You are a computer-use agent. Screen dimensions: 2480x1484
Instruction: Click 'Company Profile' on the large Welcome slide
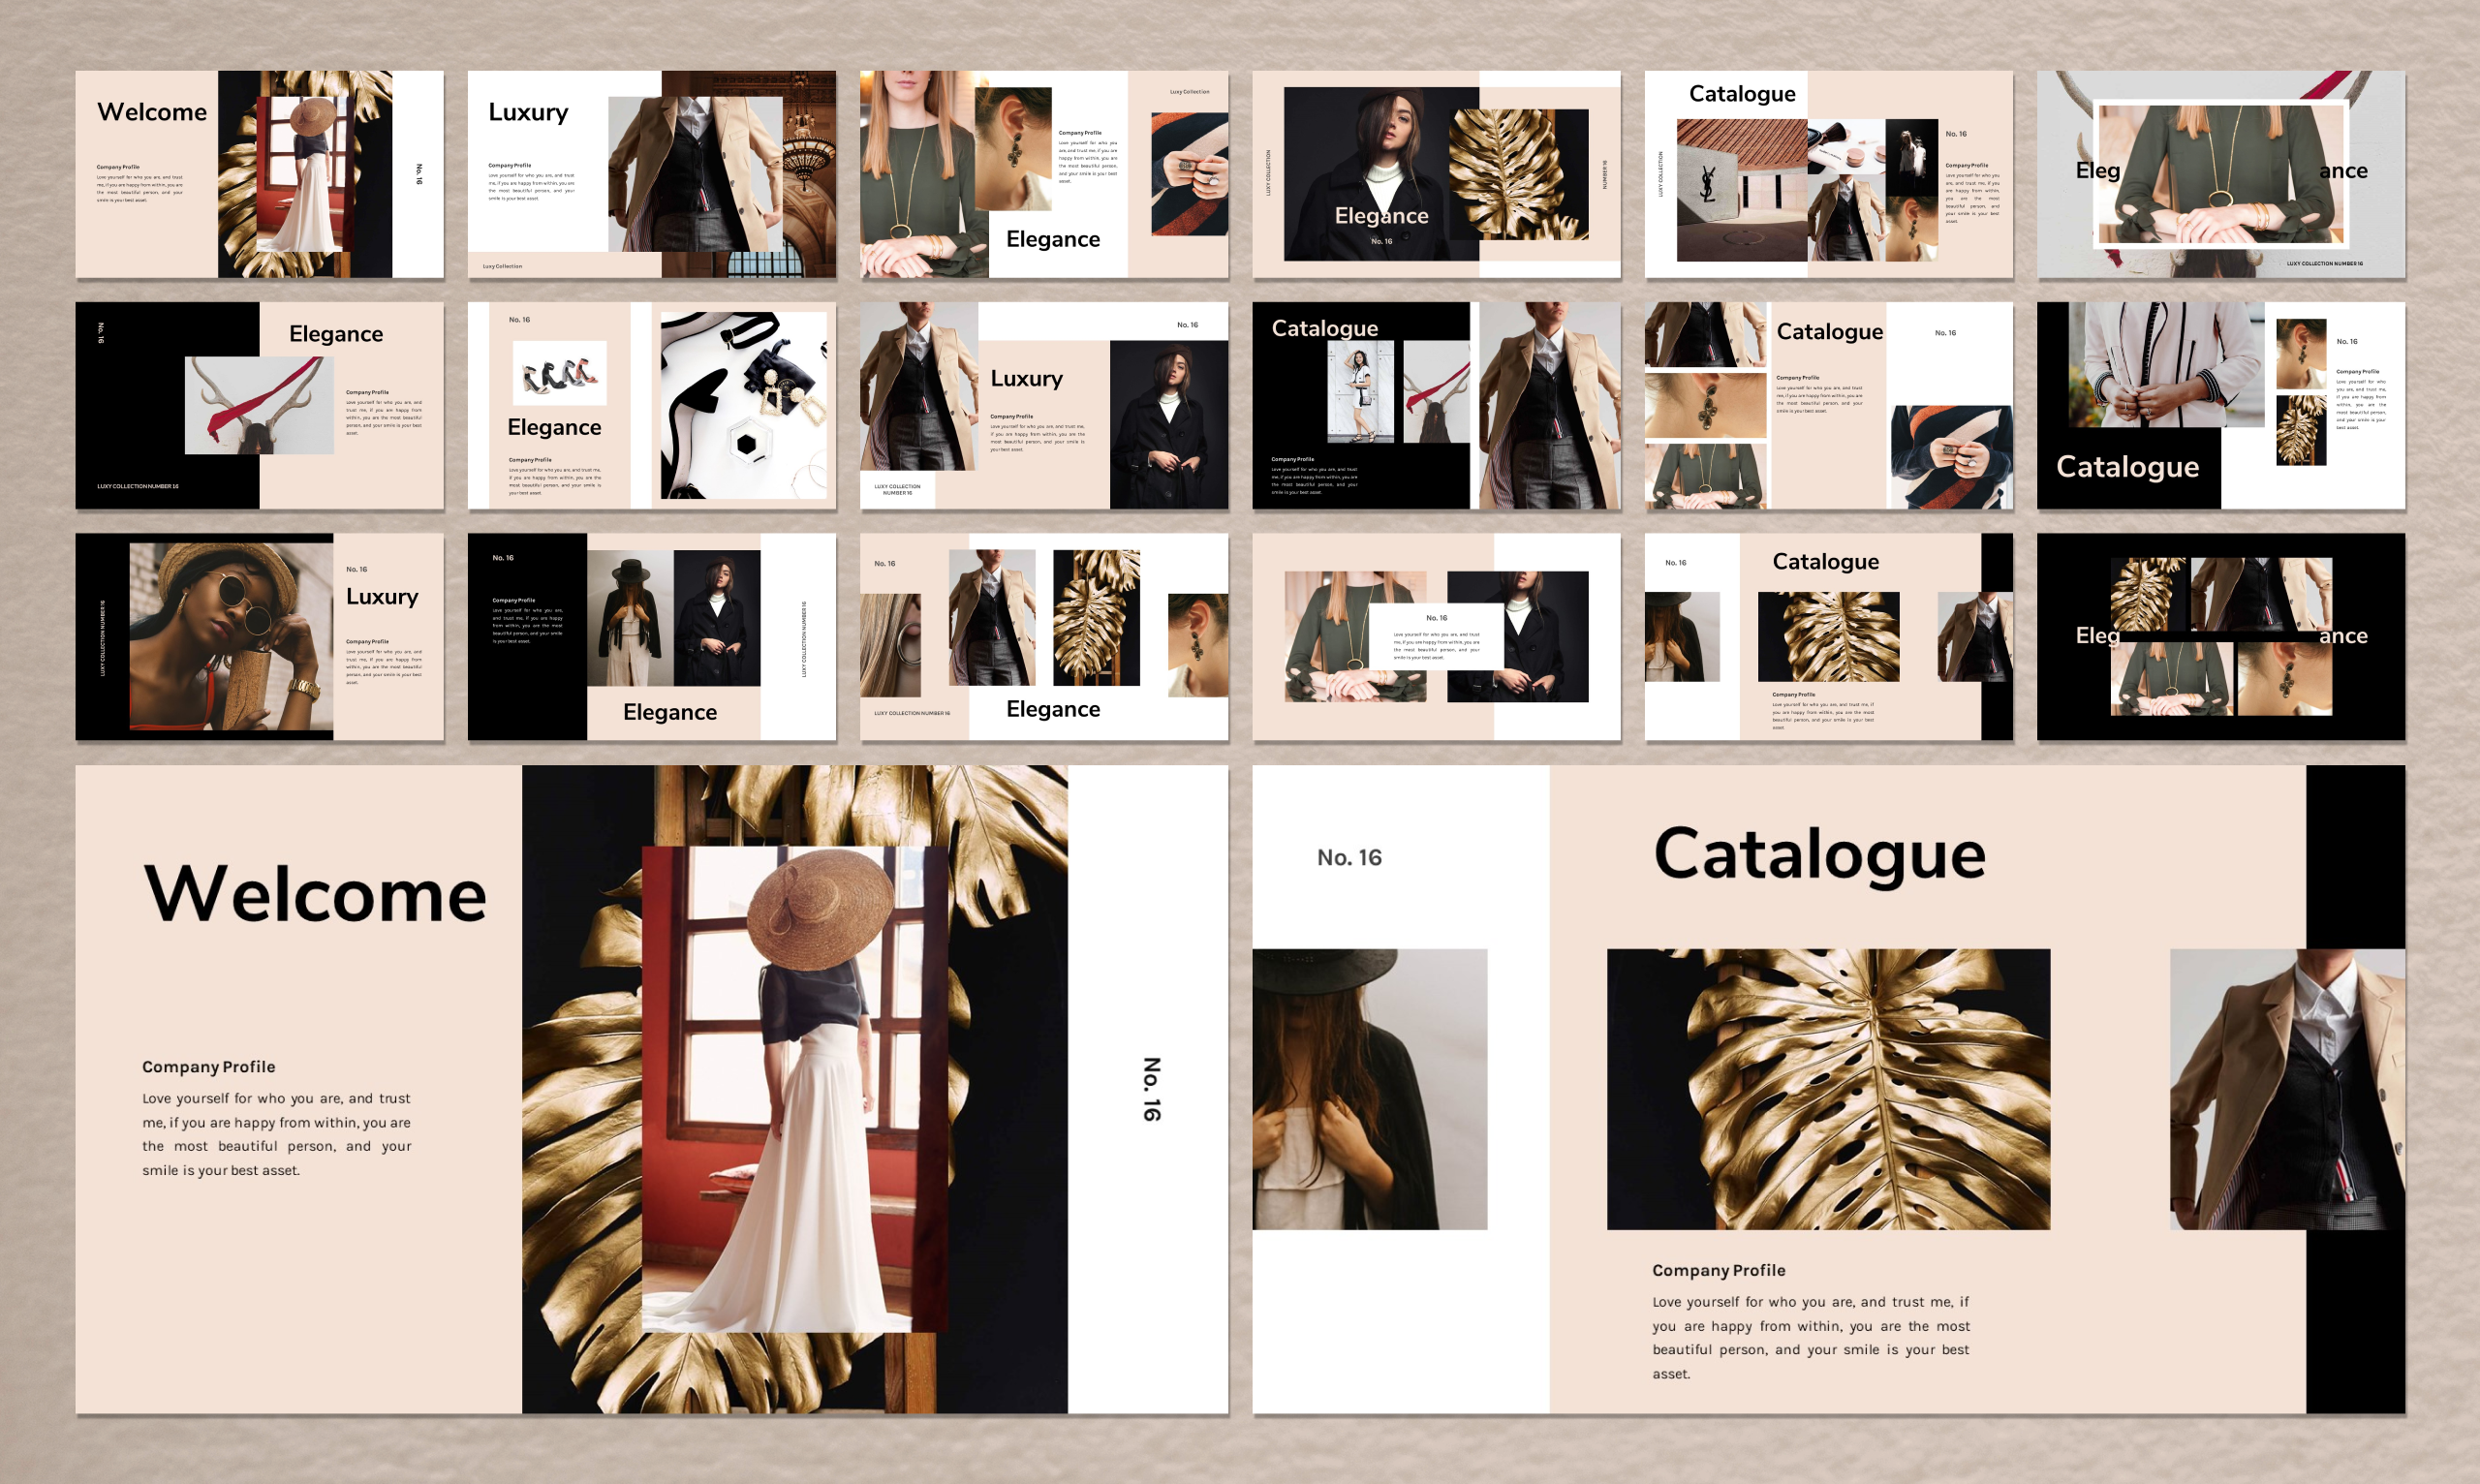pos(208,1067)
